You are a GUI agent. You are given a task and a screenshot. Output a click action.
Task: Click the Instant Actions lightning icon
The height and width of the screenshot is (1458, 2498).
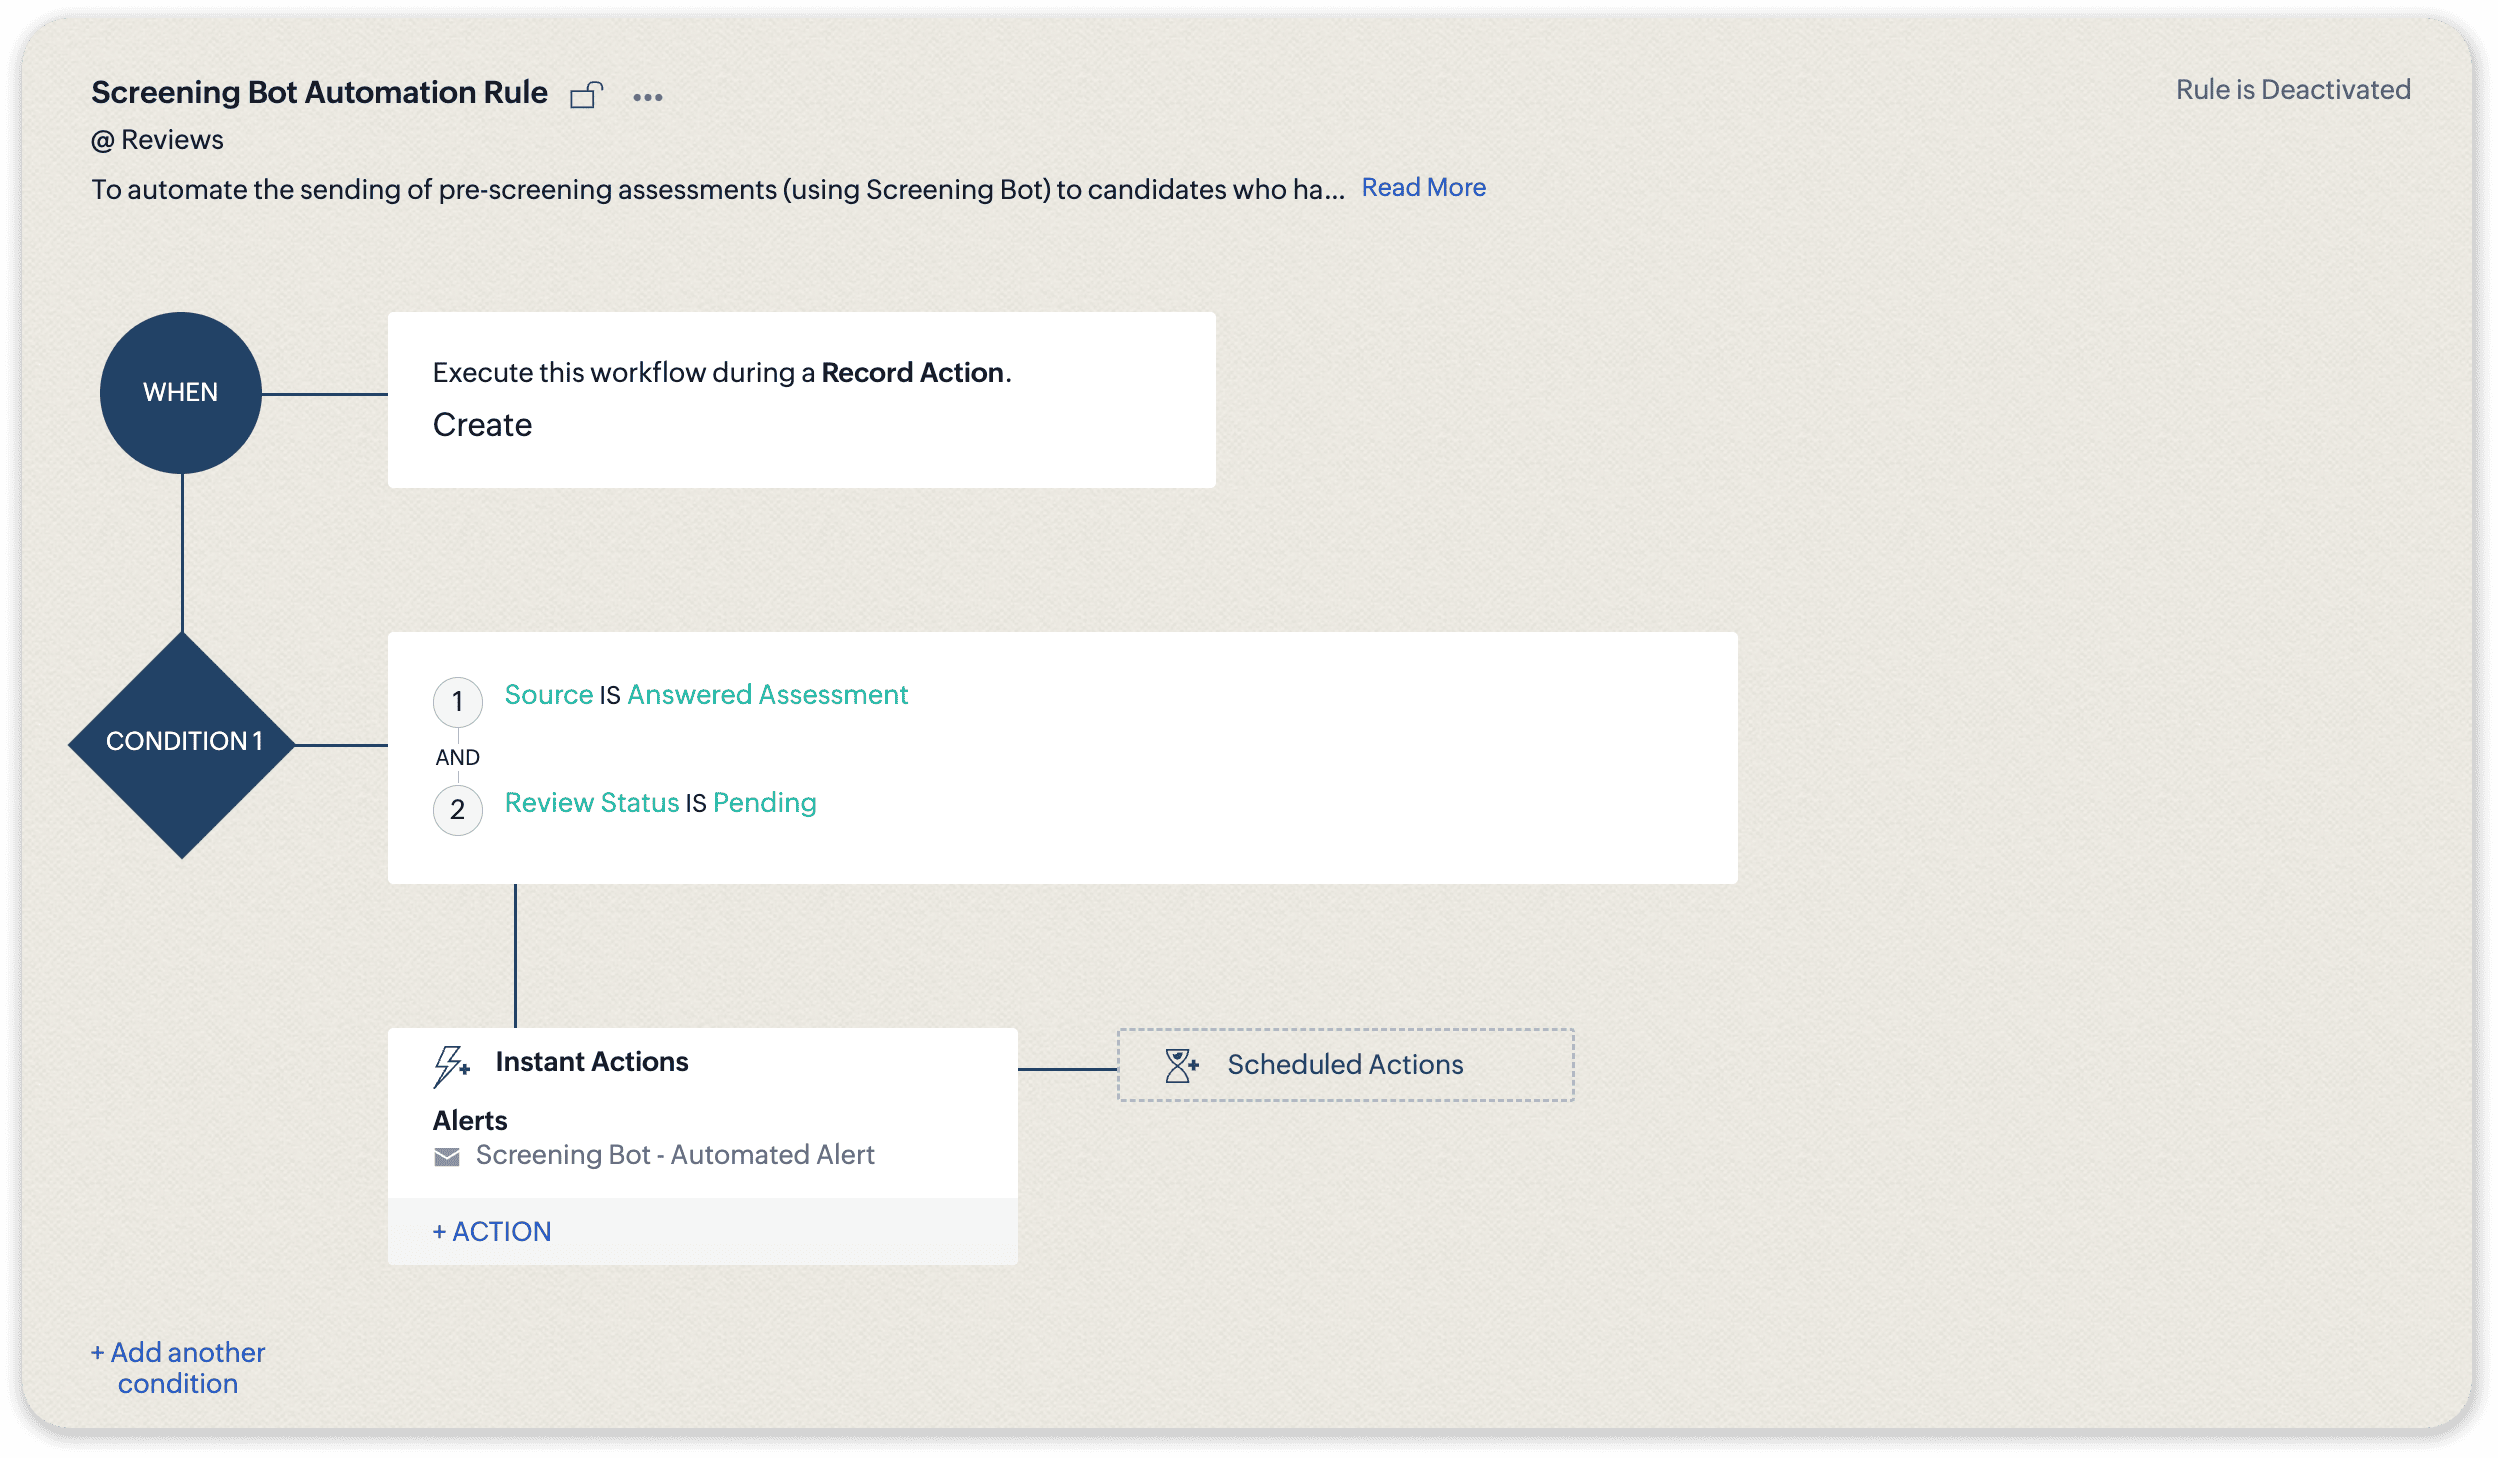pos(451,1065)
